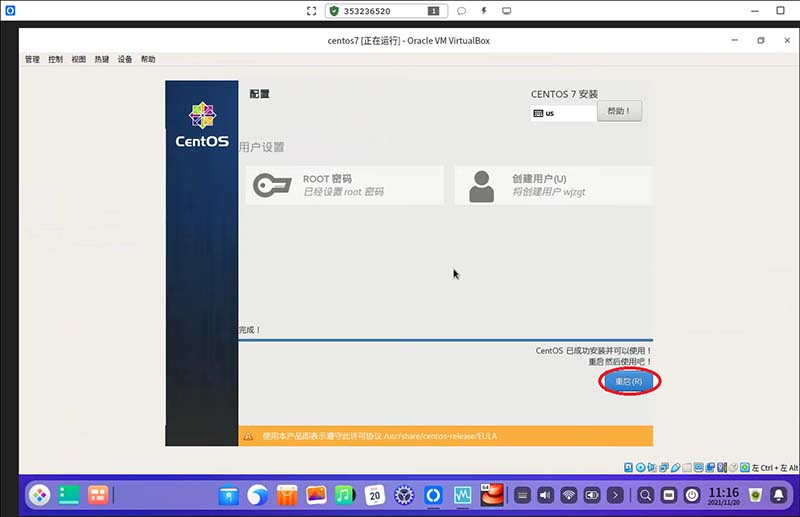Open the system monitor dock icon
Image resolution: width=800 pixels, height=517 pixels.
pos(463,495)
